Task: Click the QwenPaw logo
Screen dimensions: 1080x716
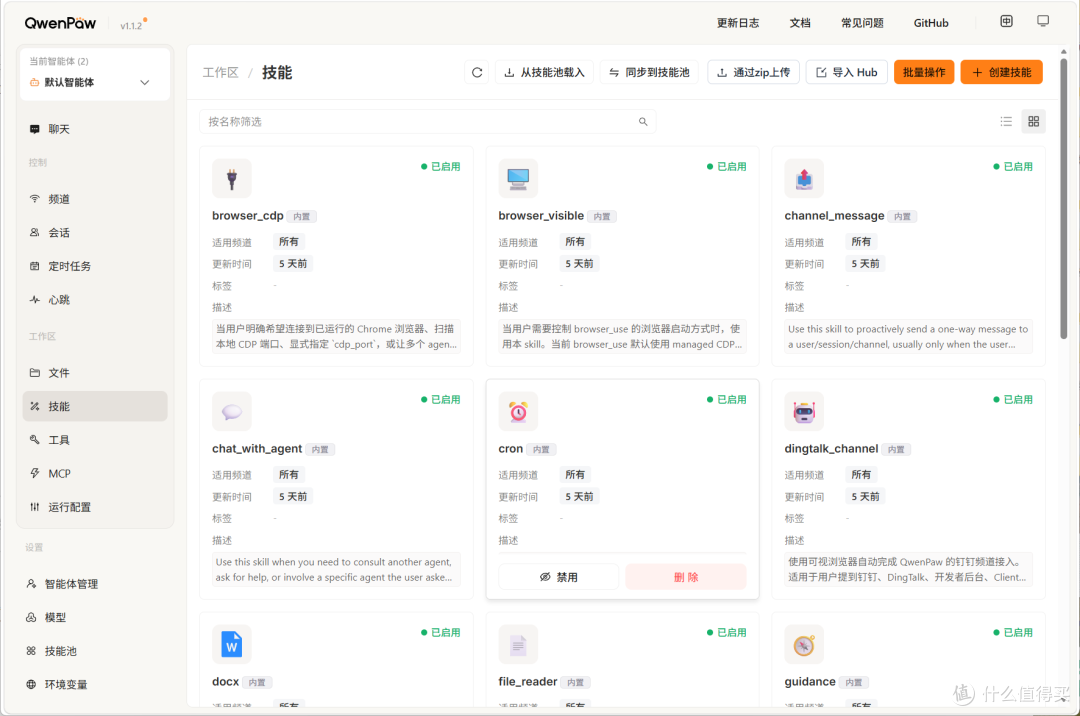Action: pyautogui.click(x=60, y=23)
